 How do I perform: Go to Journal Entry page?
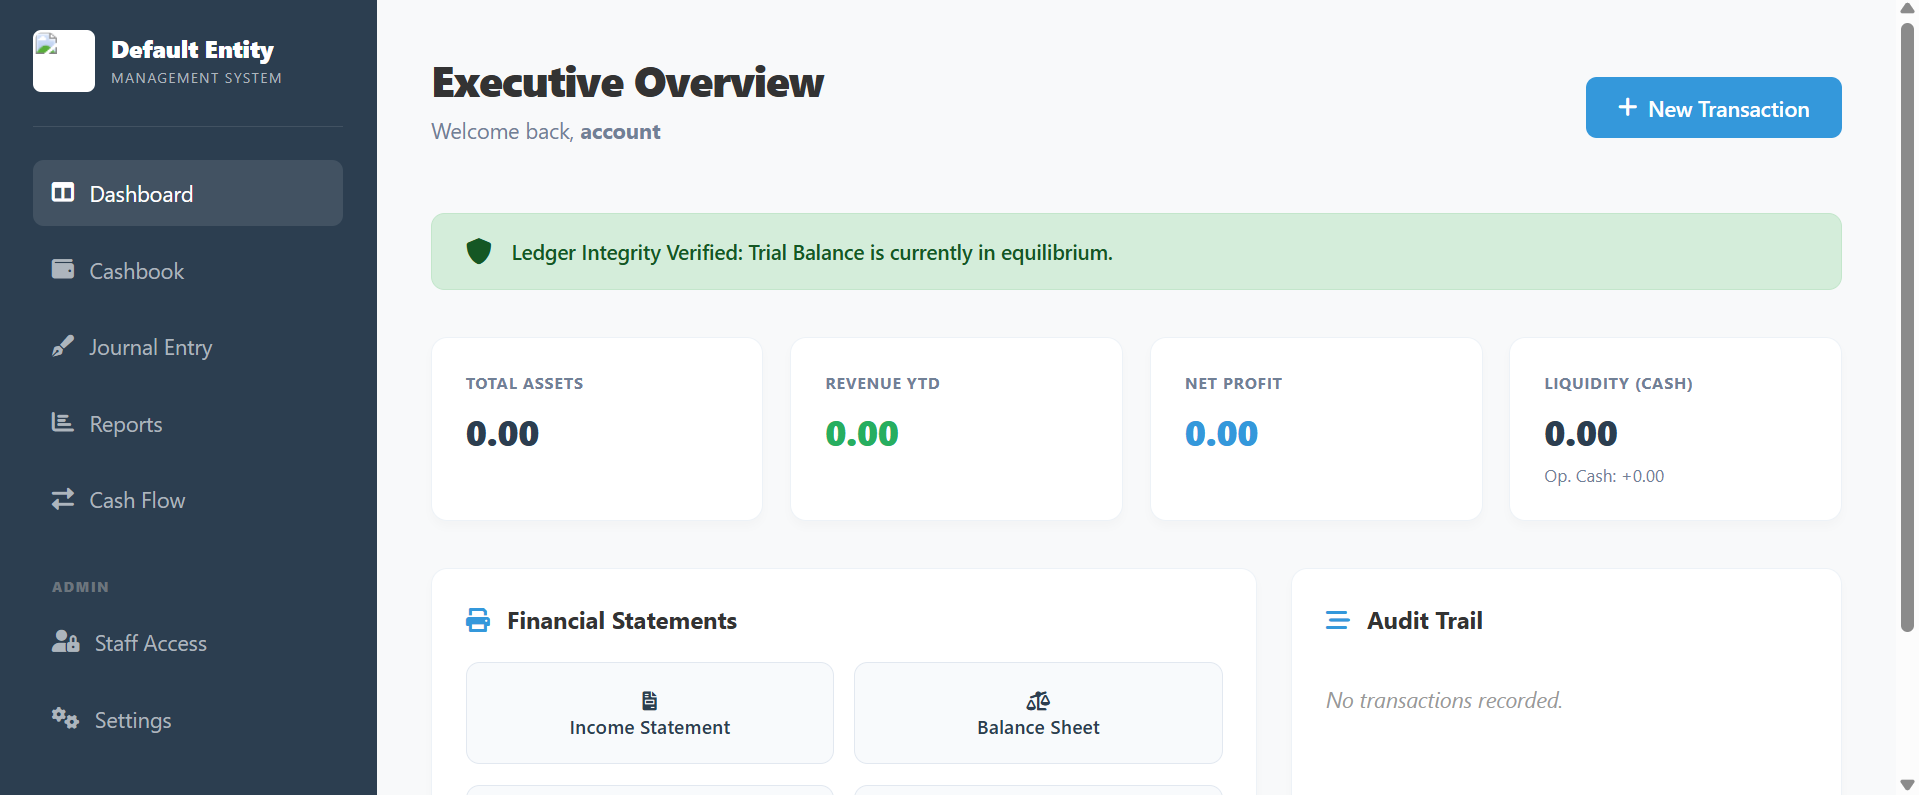click(188, 347)
